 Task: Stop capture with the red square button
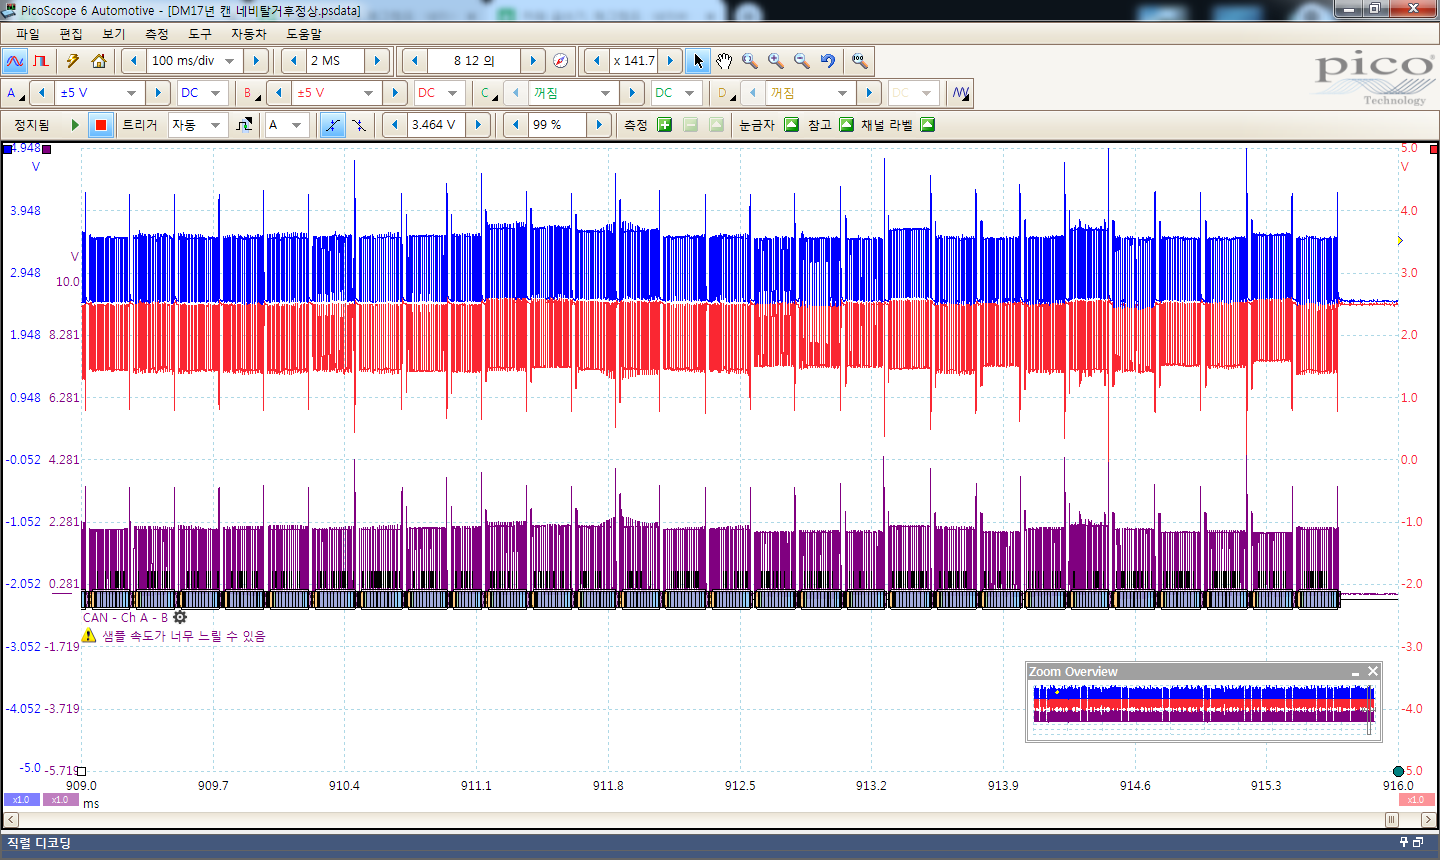(x=100, y=125)
